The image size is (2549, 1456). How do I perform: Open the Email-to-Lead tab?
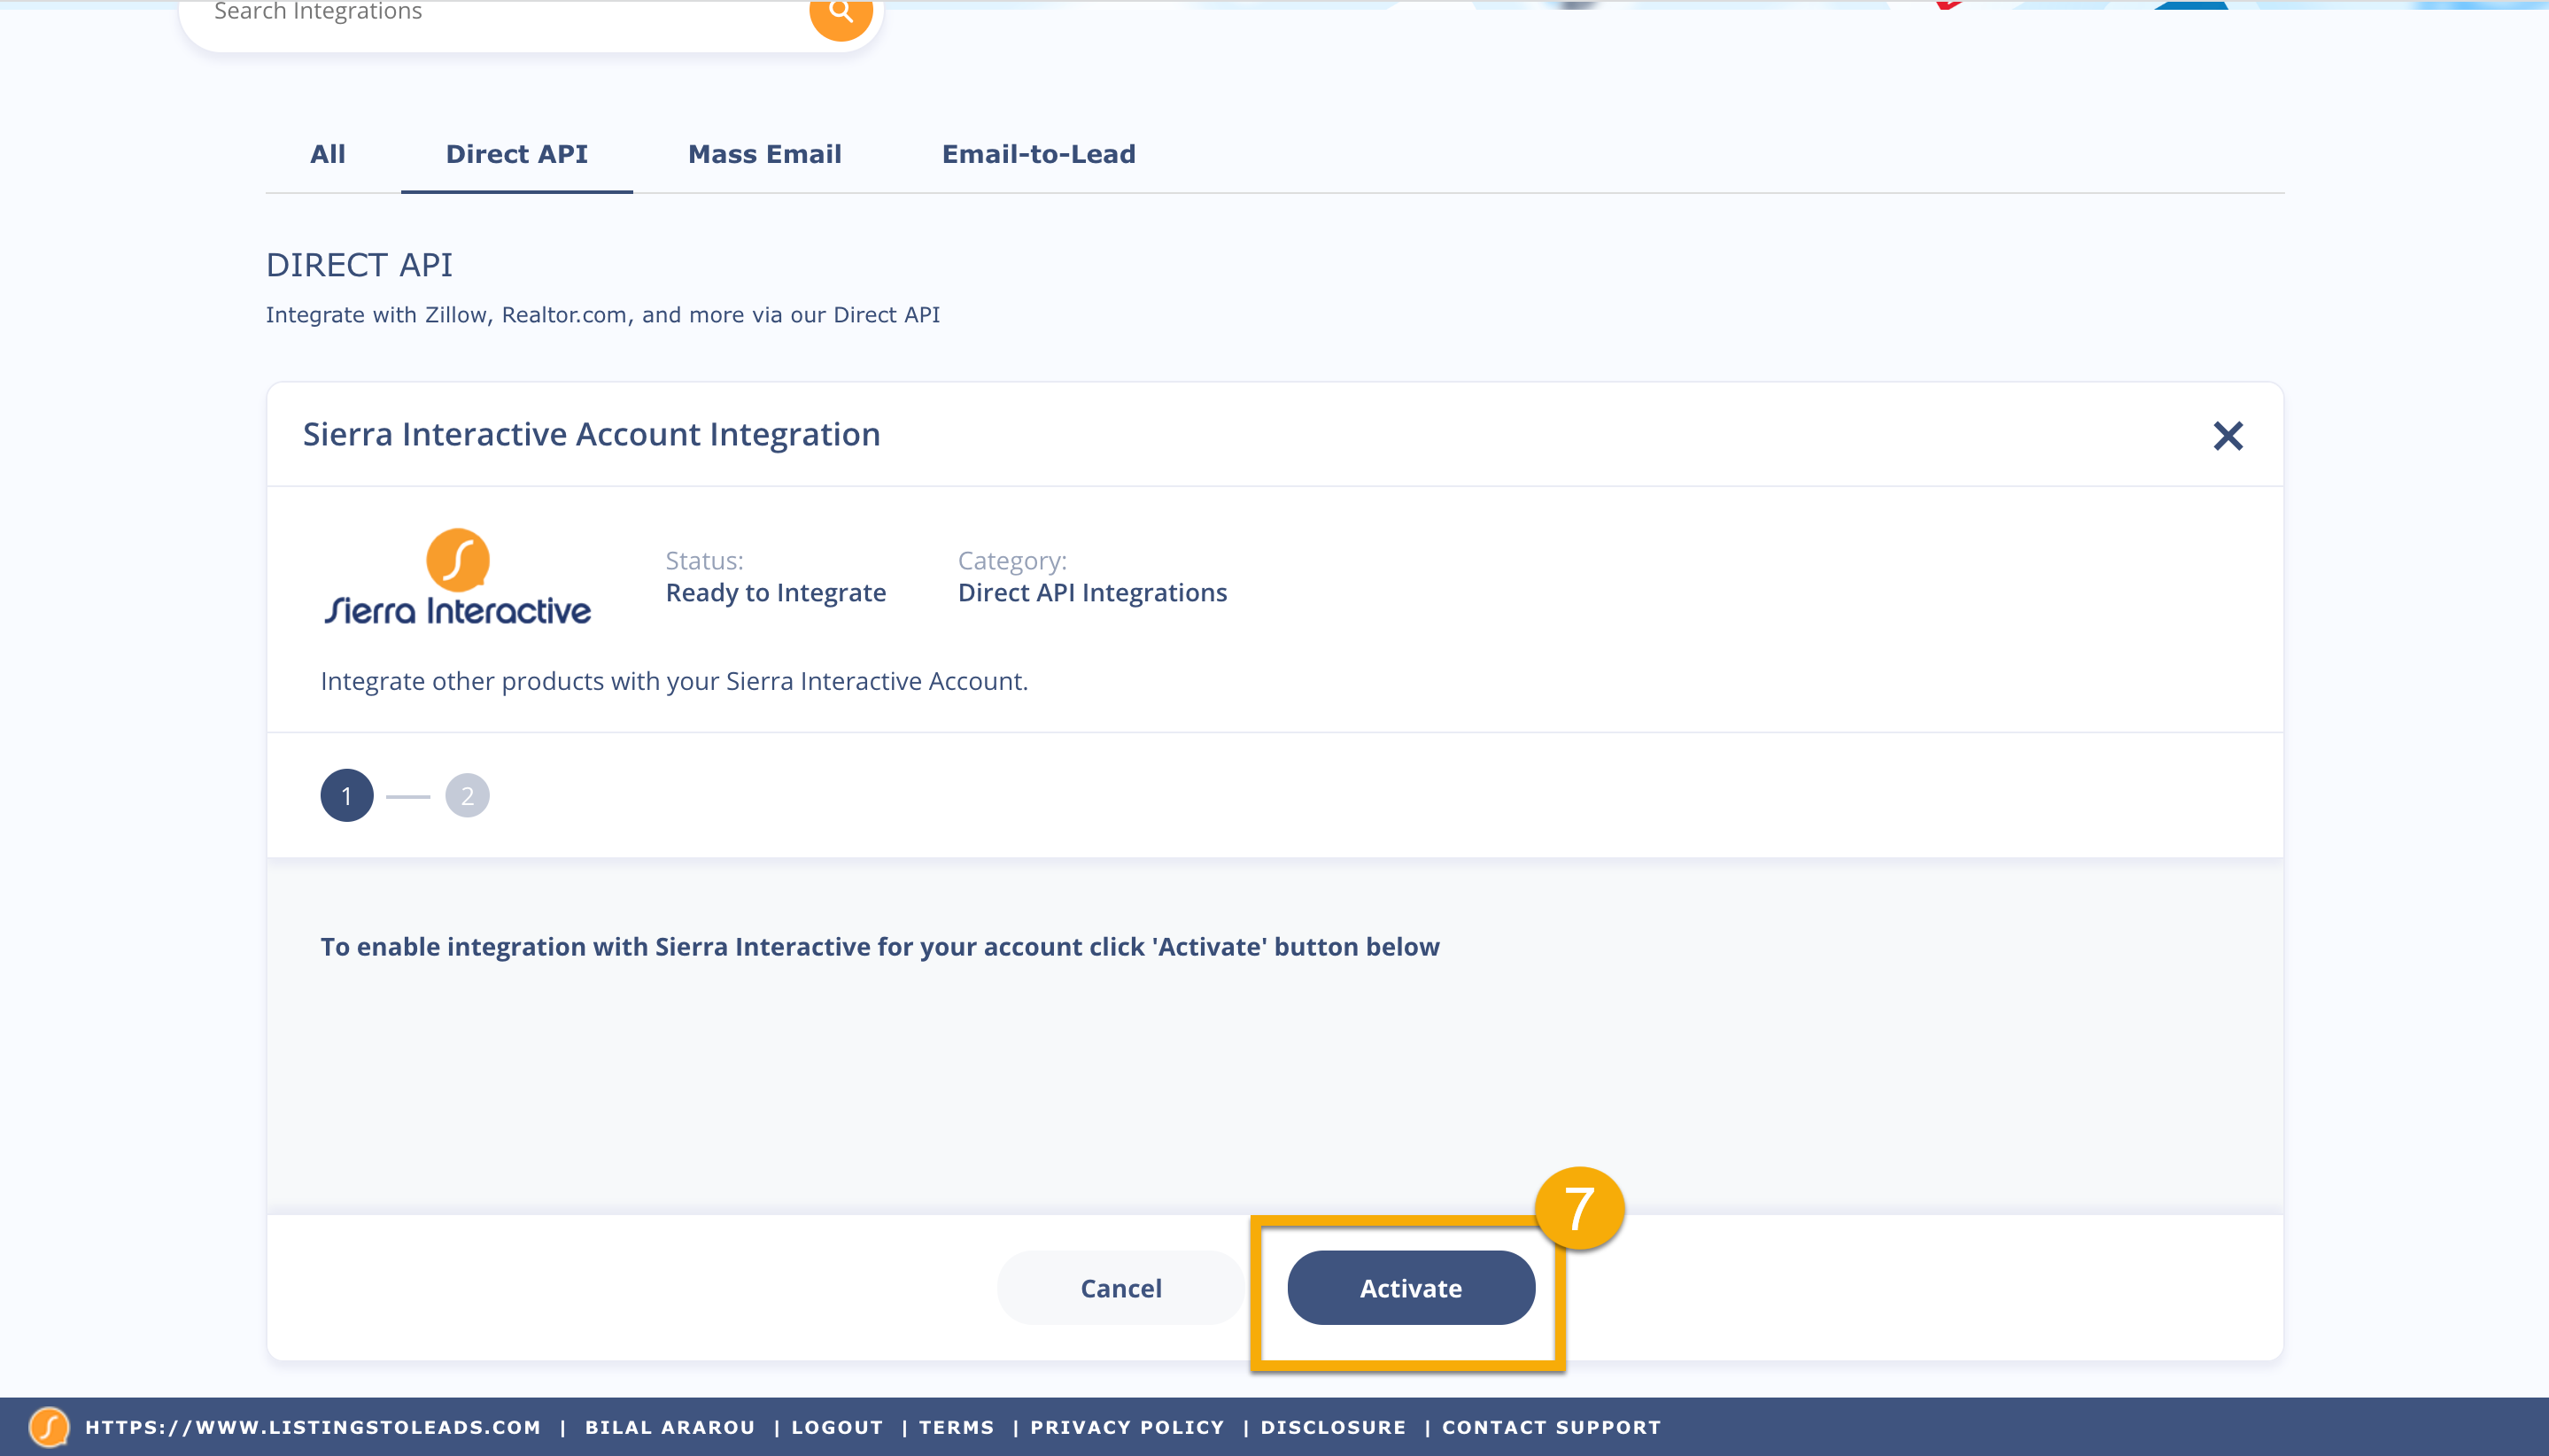[x=1038, y=154]
